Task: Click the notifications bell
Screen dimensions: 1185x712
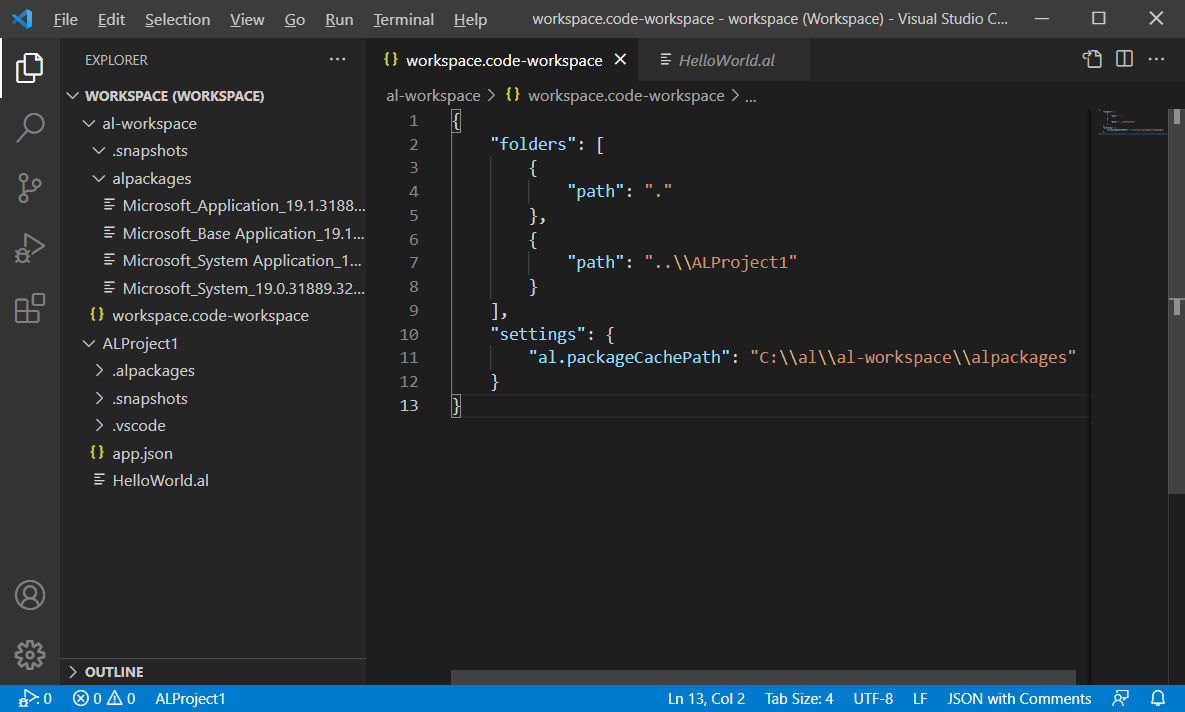Action: coord(1158,698)
